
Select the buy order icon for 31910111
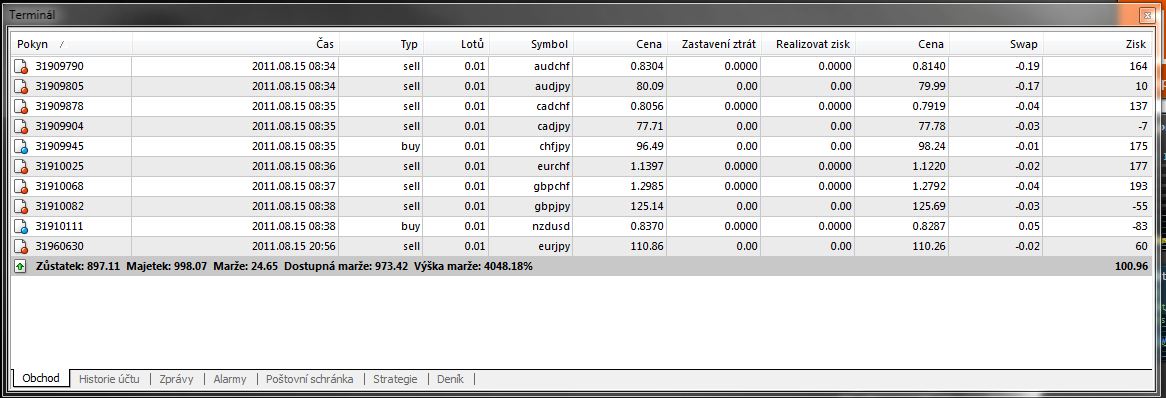click(21, 226)
